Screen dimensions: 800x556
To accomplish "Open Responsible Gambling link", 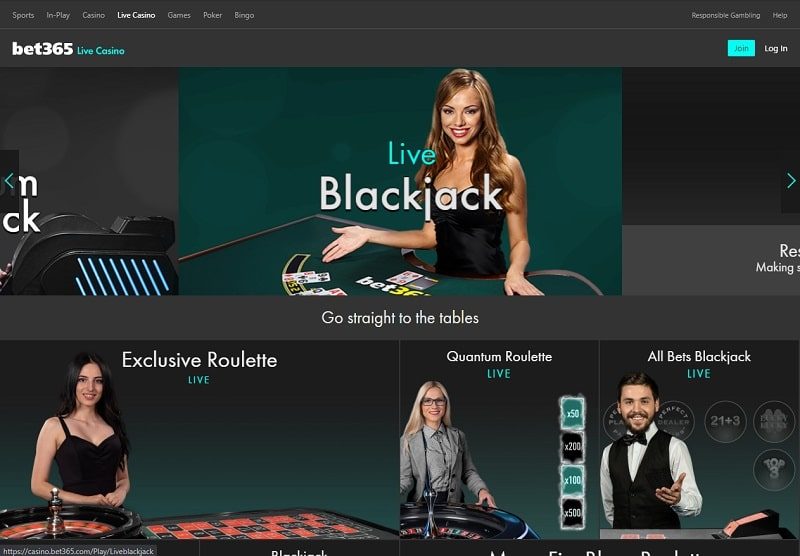I will [726, 15].
